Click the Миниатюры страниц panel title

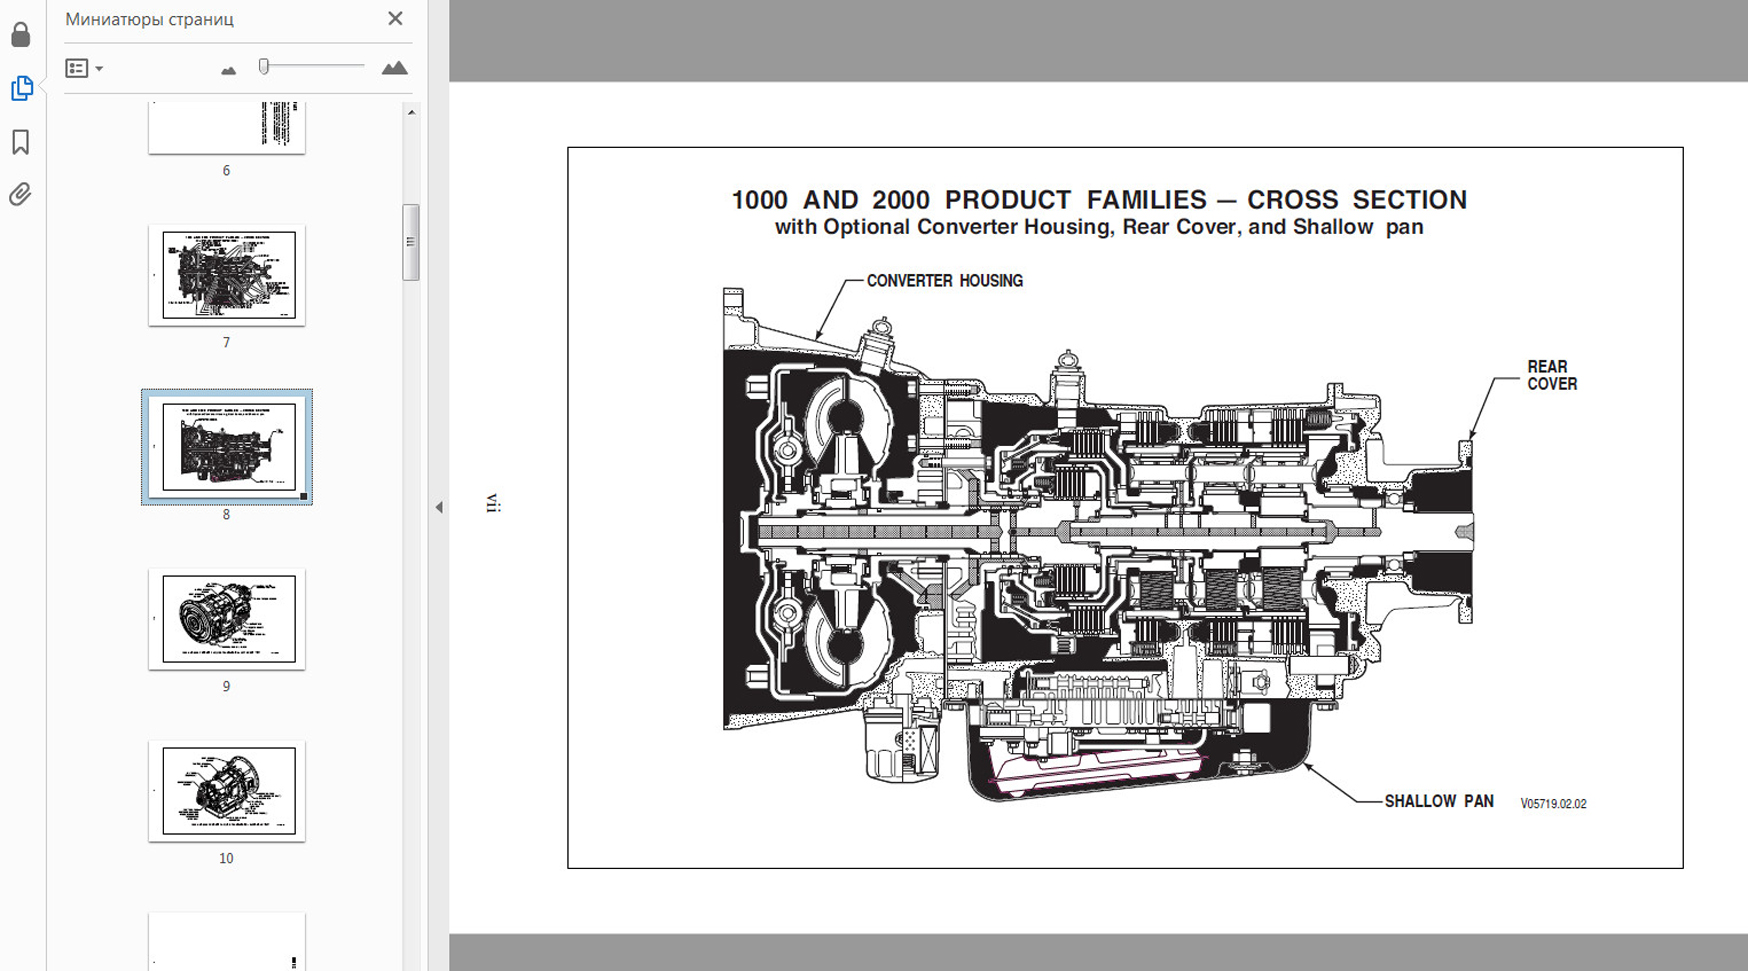click(149, 19)
